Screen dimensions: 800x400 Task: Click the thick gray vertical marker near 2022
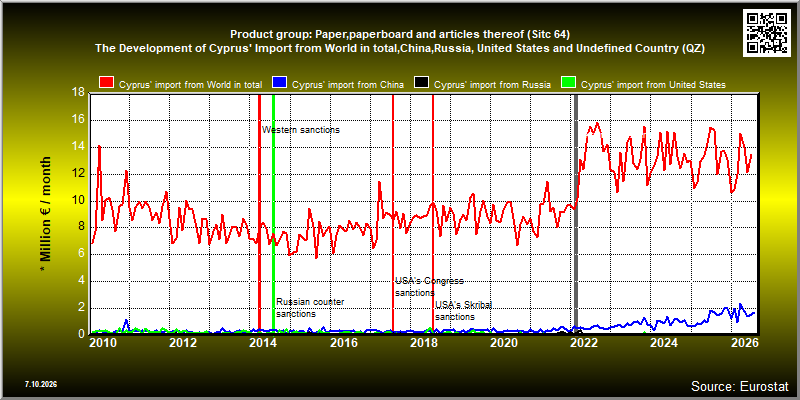[x=576, y=214]
